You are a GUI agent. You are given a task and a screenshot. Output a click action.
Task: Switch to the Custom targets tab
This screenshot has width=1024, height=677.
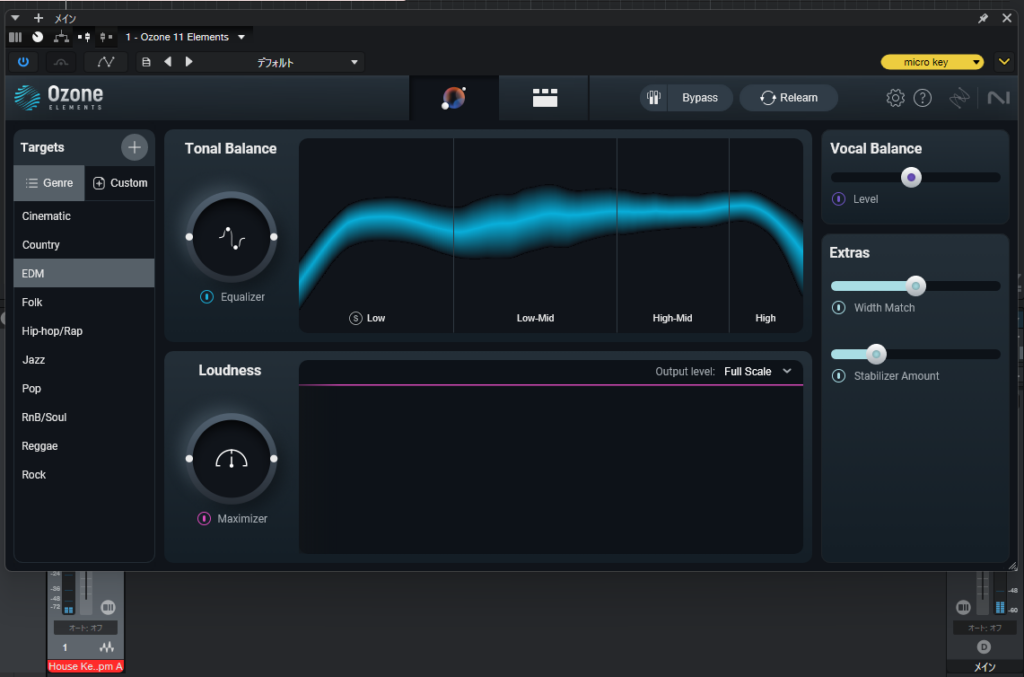point(120,183)
